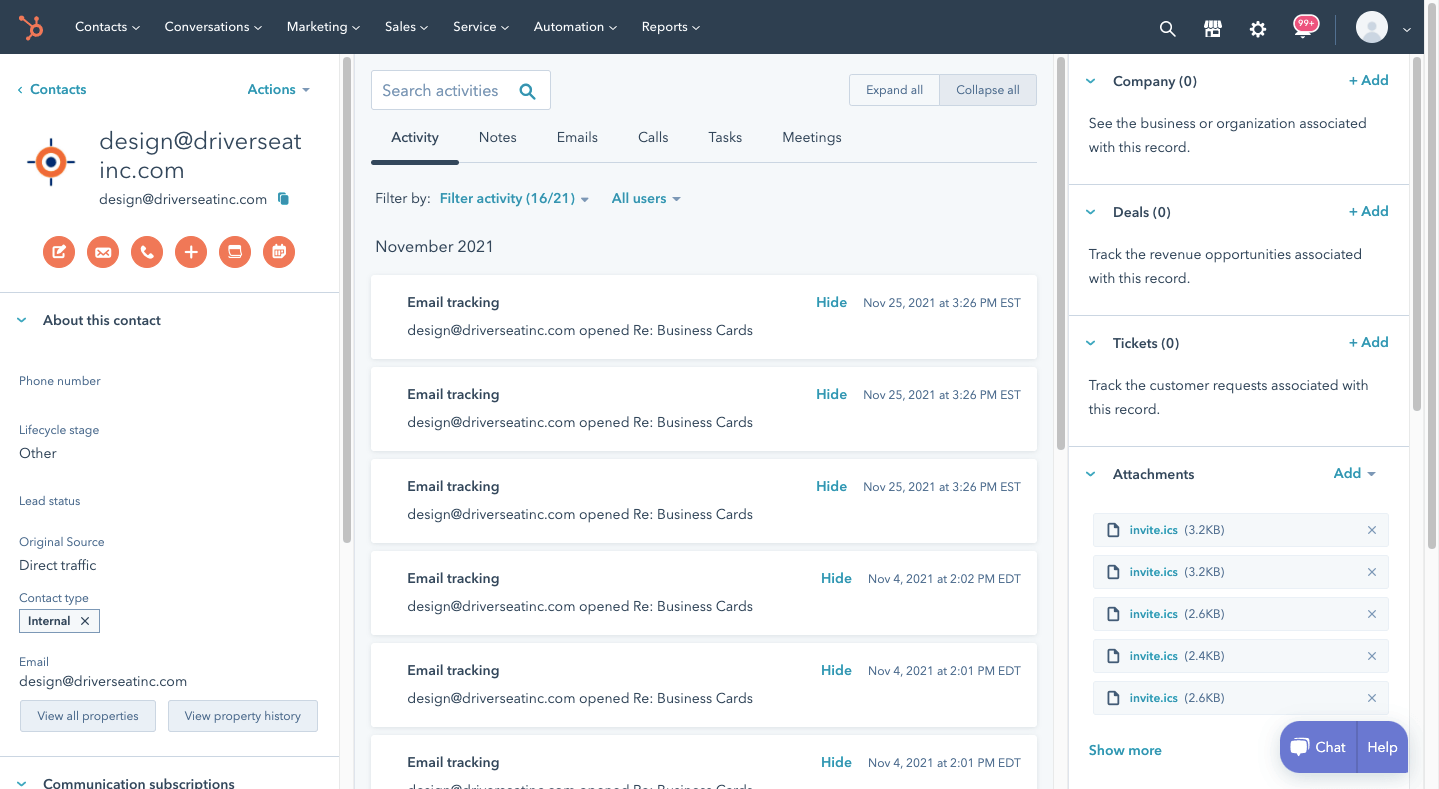This screenshot has height=789, width=1439.
Task: Click the Expand all button
Action: 894,90
